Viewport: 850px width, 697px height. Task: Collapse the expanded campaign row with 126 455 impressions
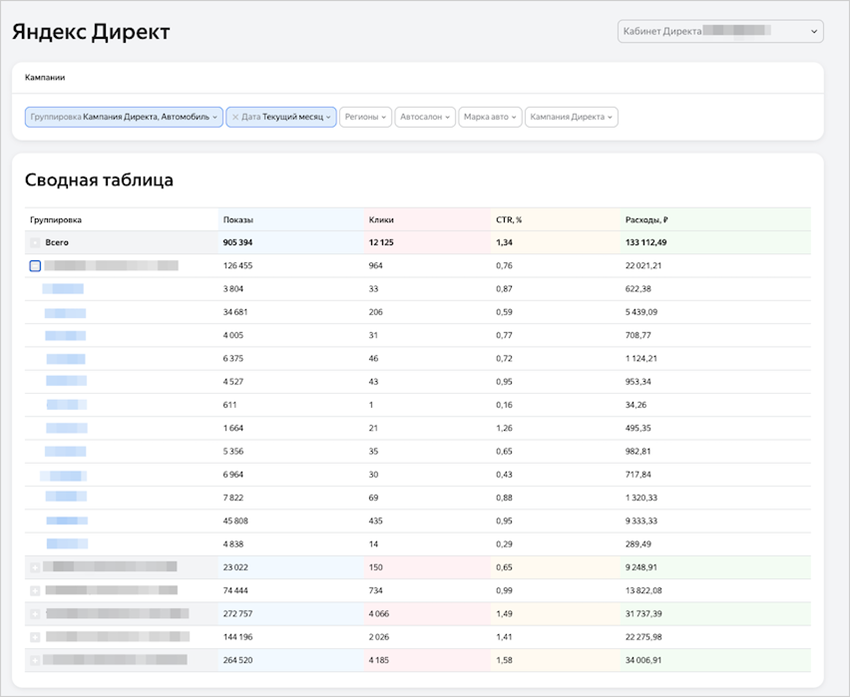pos(35,266)
